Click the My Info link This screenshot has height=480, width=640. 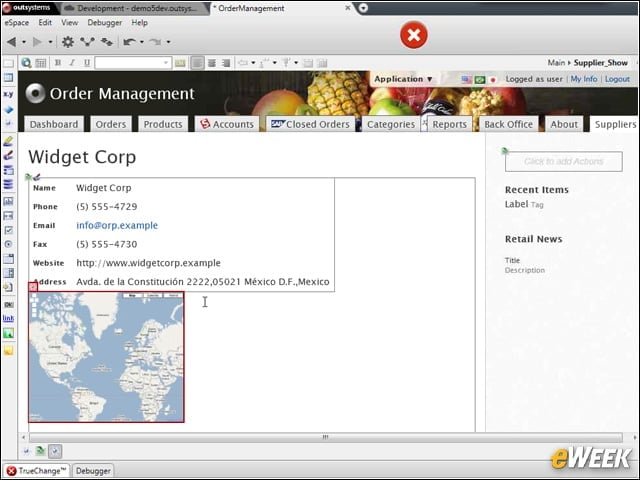(x=584, y=79)
